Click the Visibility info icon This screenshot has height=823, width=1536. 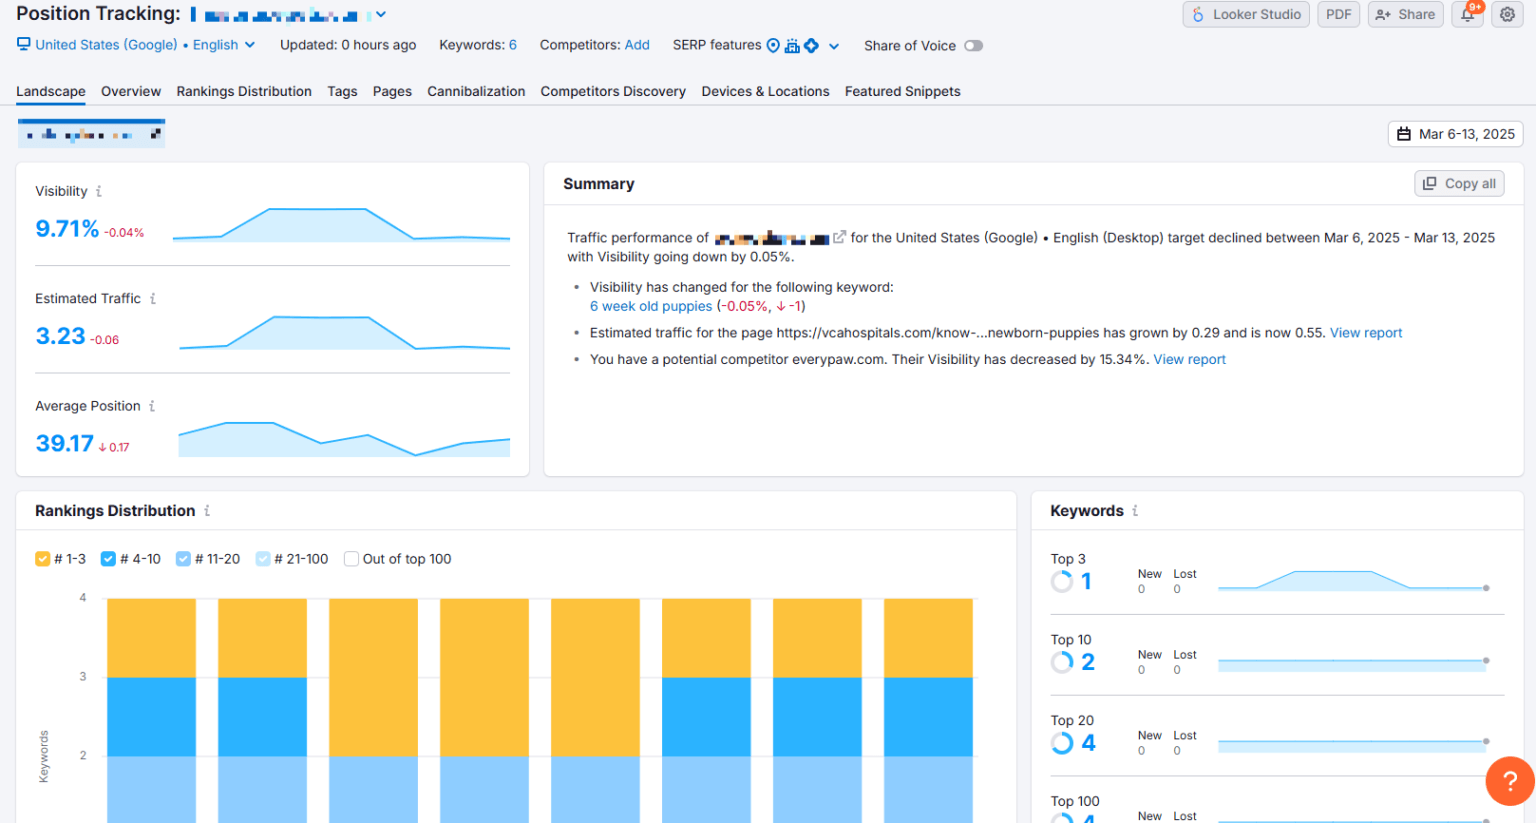(x=98, y=191)
